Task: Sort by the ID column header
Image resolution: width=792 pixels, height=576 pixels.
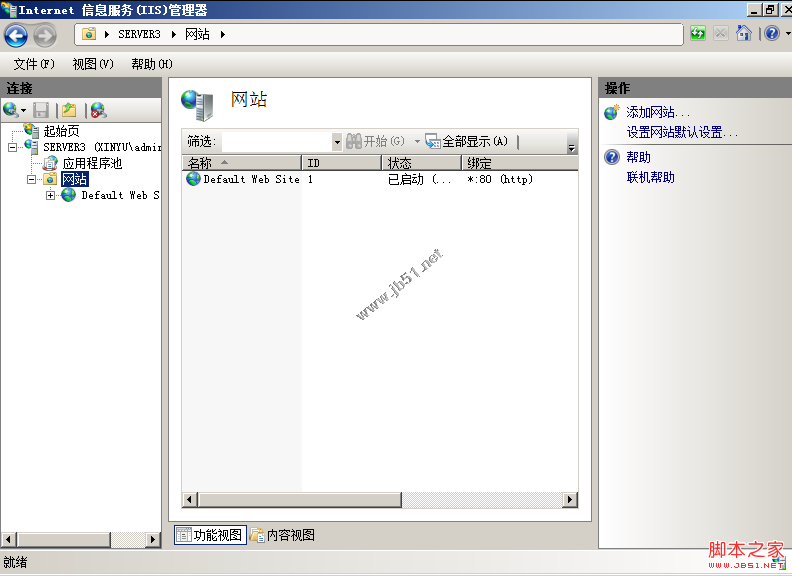Action: point(341,163)
